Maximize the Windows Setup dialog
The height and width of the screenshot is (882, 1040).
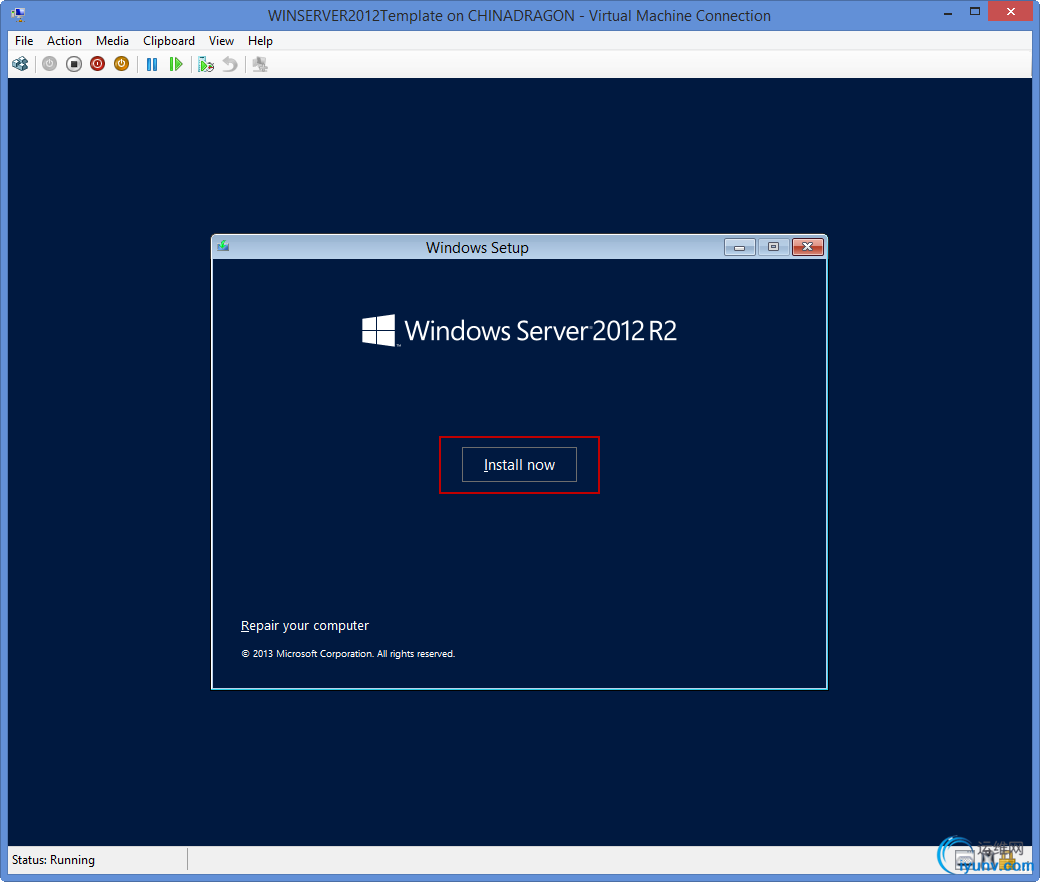click(x=773, y=247)
